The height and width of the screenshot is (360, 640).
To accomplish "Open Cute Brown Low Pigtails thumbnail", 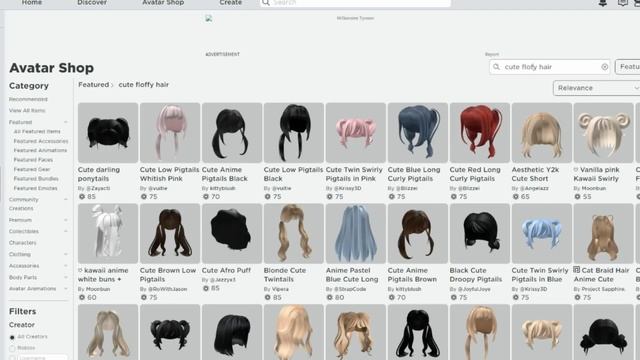I will point(170,233).
